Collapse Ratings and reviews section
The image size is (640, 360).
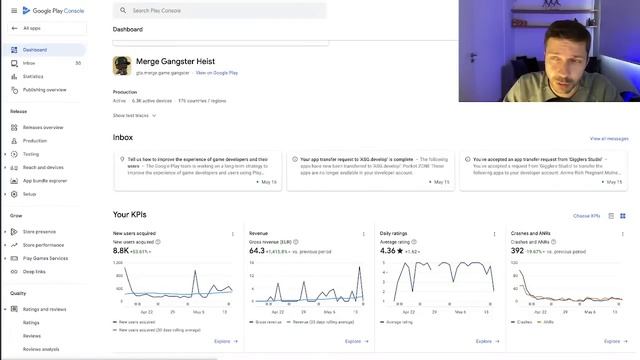click(x=5, y=309)
